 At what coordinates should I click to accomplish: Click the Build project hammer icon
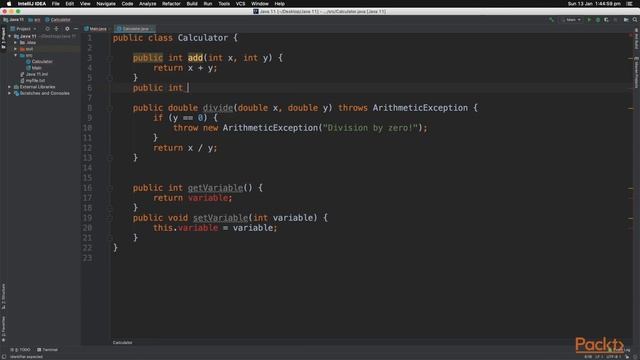[551, 20]
